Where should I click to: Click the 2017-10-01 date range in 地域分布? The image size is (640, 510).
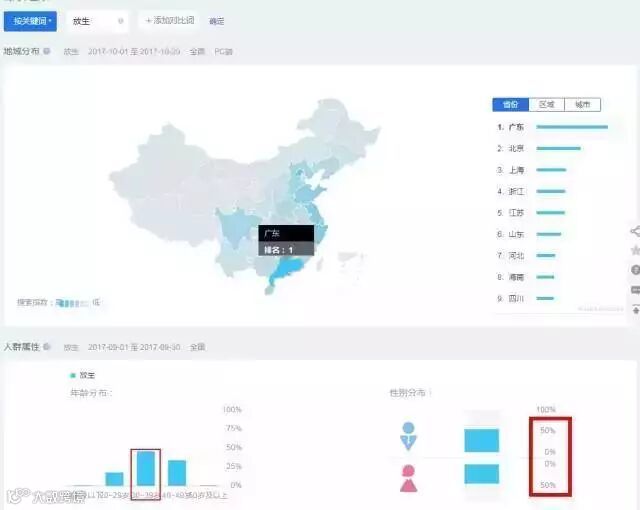point(134,51)
